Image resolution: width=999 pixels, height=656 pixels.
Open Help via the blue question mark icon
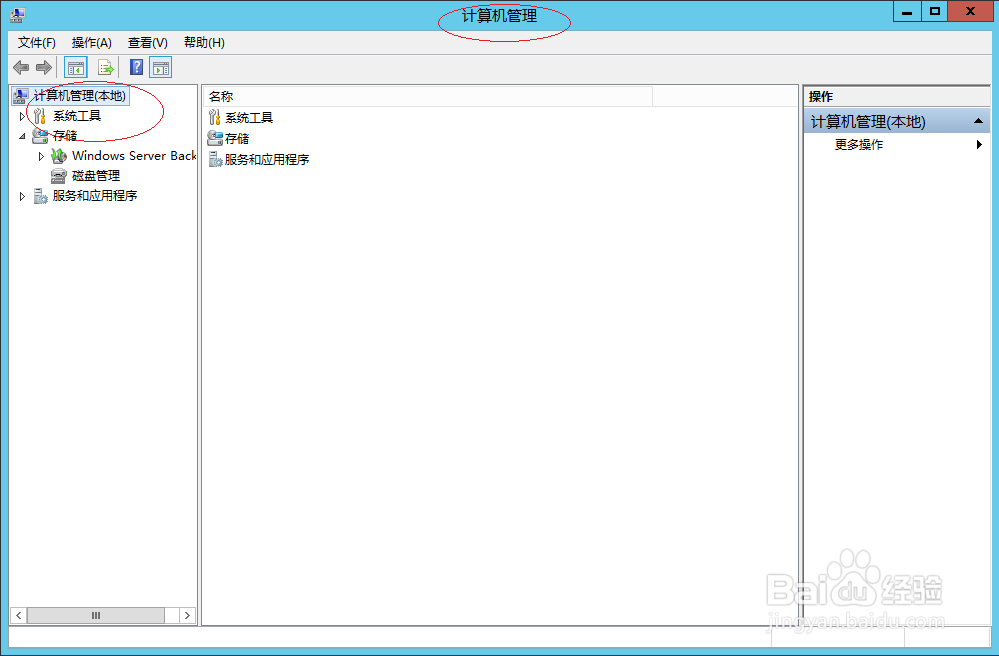136,67
